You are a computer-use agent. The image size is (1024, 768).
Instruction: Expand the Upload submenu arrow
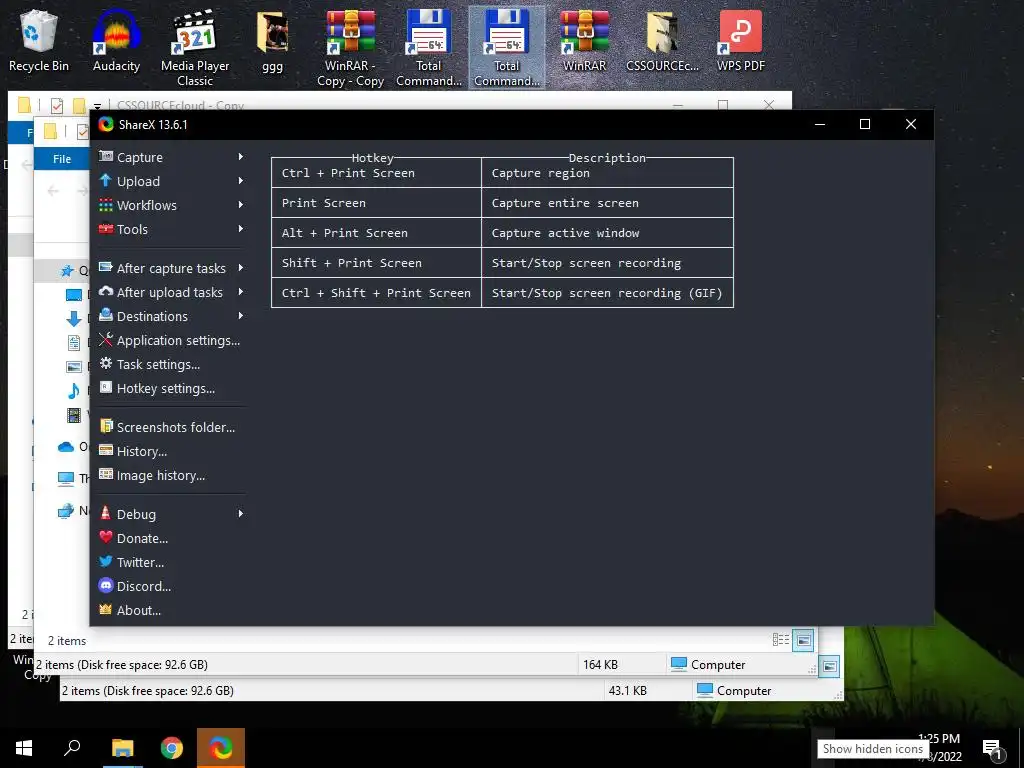pyautogui.click(x=240, y=181)
